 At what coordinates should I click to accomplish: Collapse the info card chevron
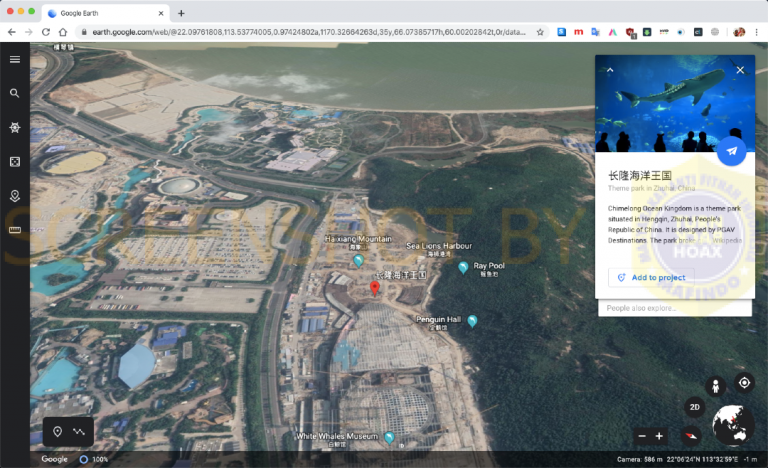[x=610, y=70]
